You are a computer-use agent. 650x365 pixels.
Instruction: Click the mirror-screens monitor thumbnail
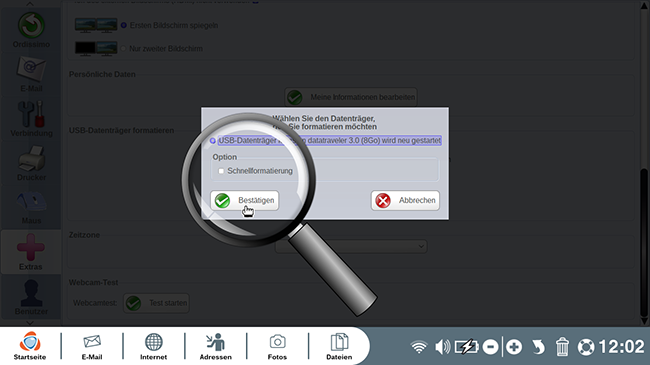point(96,25)
